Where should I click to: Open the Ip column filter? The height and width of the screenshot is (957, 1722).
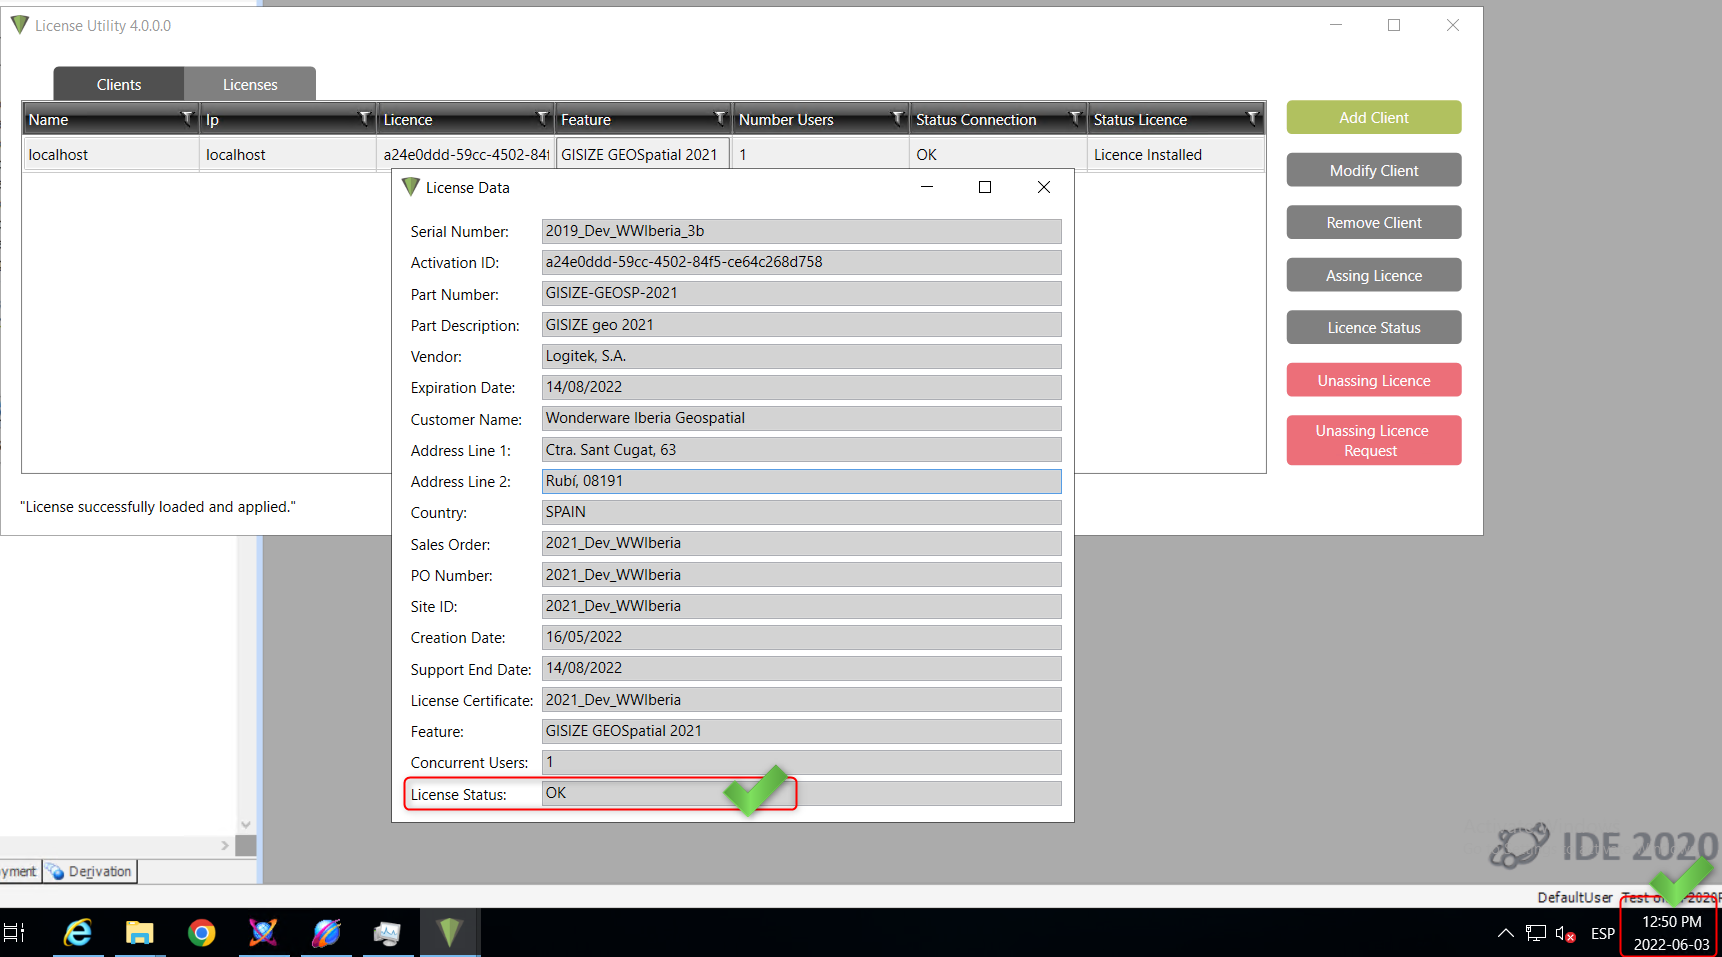pos(365,118)
